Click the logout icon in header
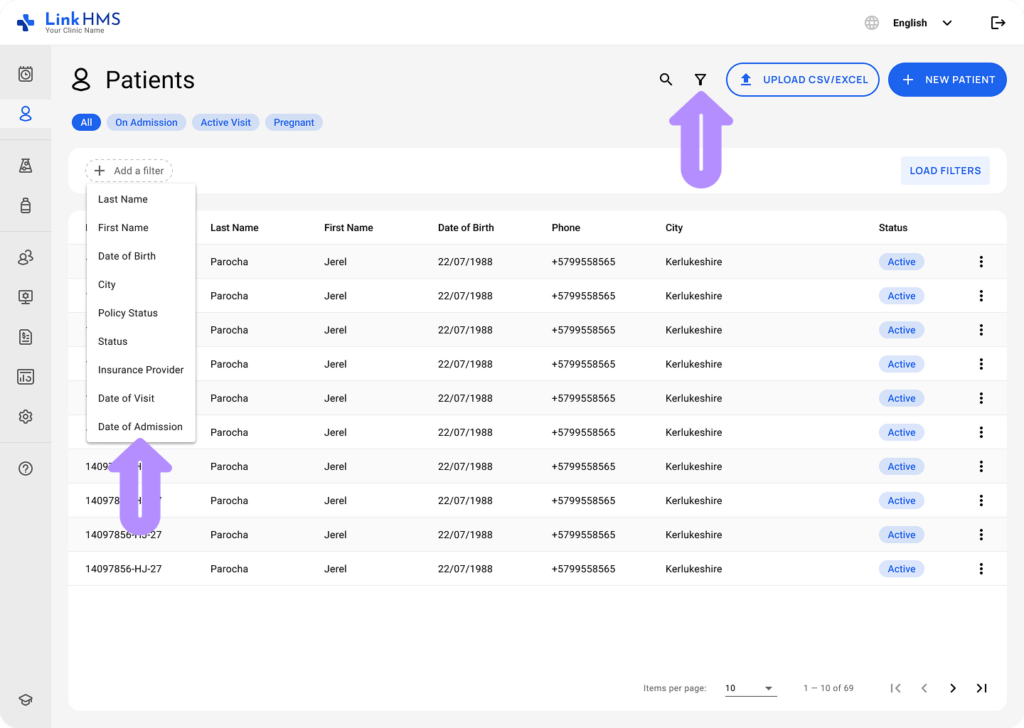The image size is (1024, 728). pos(998,23)
